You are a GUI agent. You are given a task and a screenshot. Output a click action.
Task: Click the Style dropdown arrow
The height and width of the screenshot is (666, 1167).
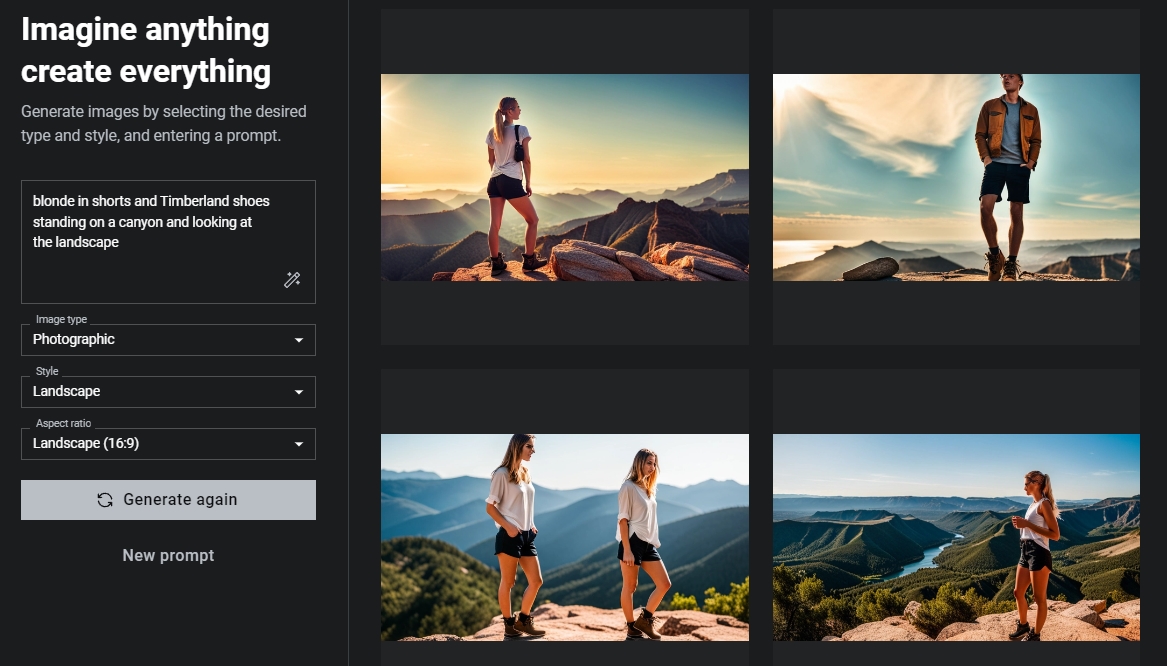coord(298,392)
